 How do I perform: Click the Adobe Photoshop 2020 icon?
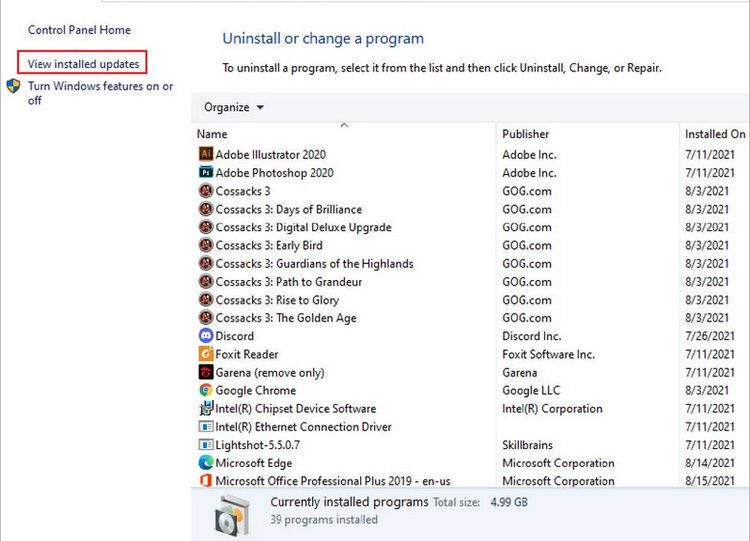click(x=206, y=172)
